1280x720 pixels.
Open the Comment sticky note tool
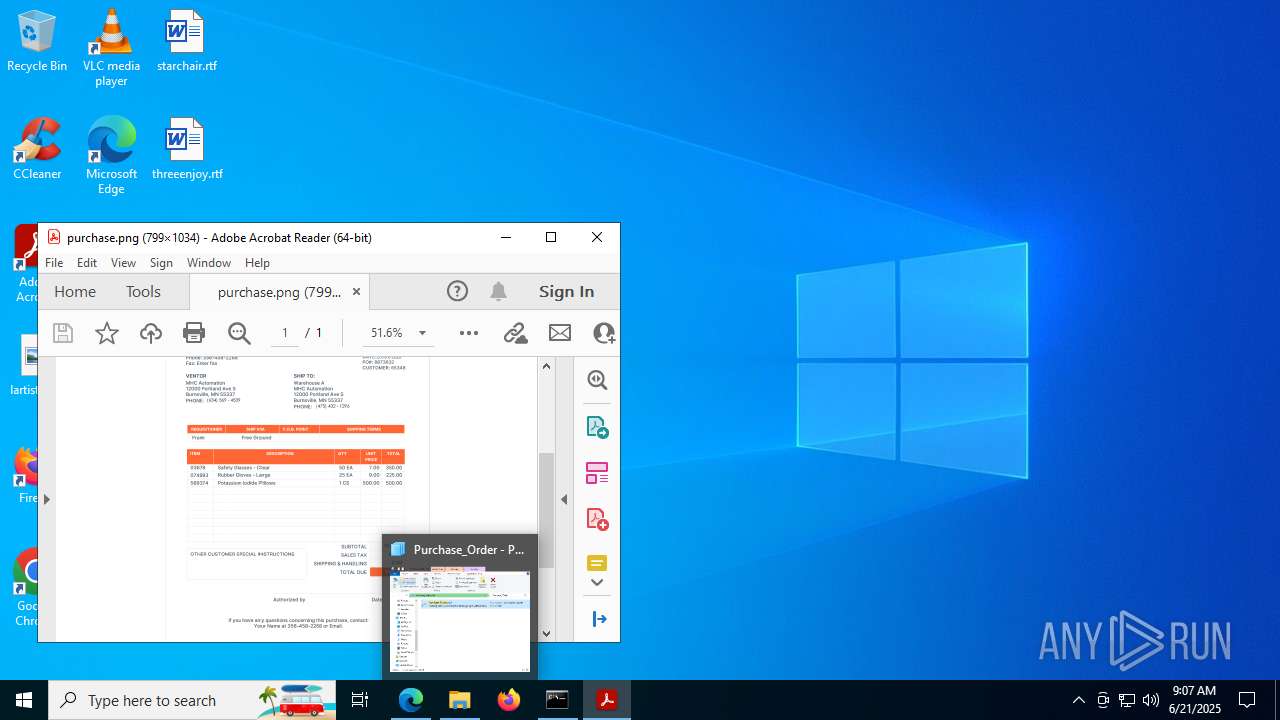coord(597,563)
